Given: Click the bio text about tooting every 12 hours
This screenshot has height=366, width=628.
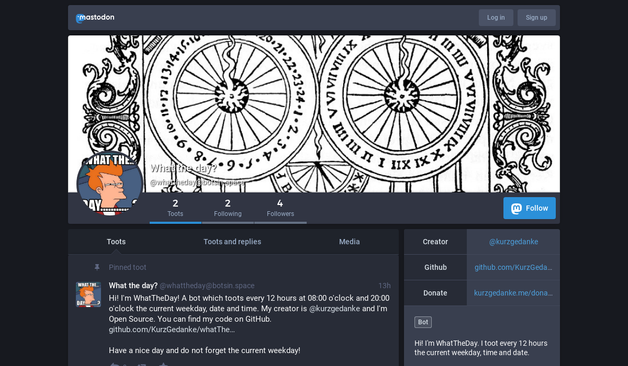Looking at the screenshot, I should pos(481,348).
